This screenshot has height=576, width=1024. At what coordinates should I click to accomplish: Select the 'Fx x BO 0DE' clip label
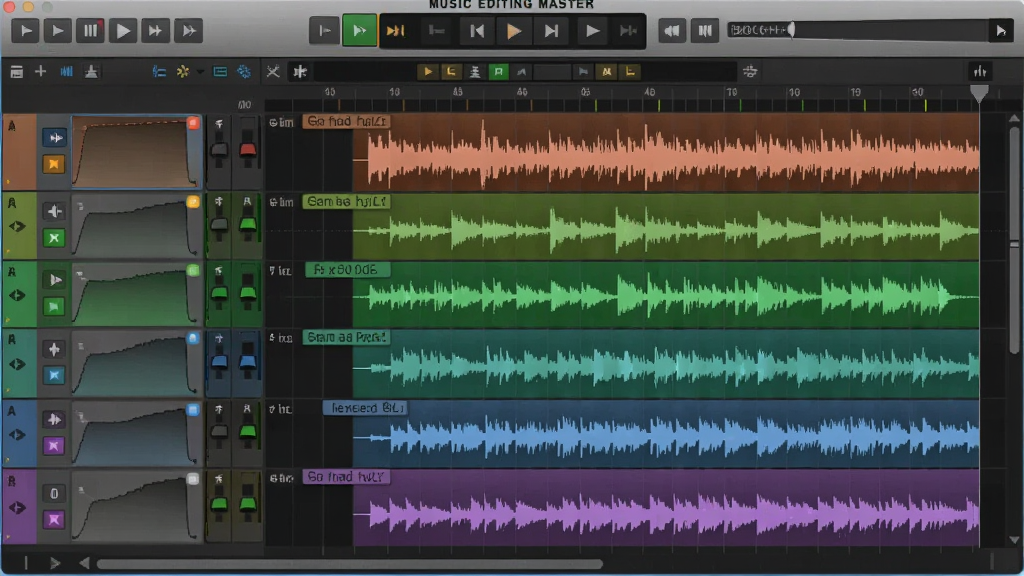(347, 270)
